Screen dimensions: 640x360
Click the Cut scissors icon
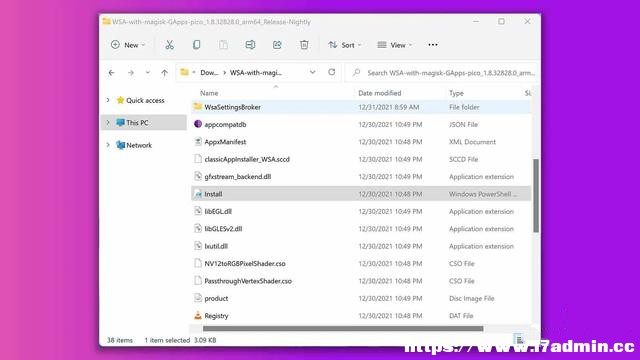169,45
